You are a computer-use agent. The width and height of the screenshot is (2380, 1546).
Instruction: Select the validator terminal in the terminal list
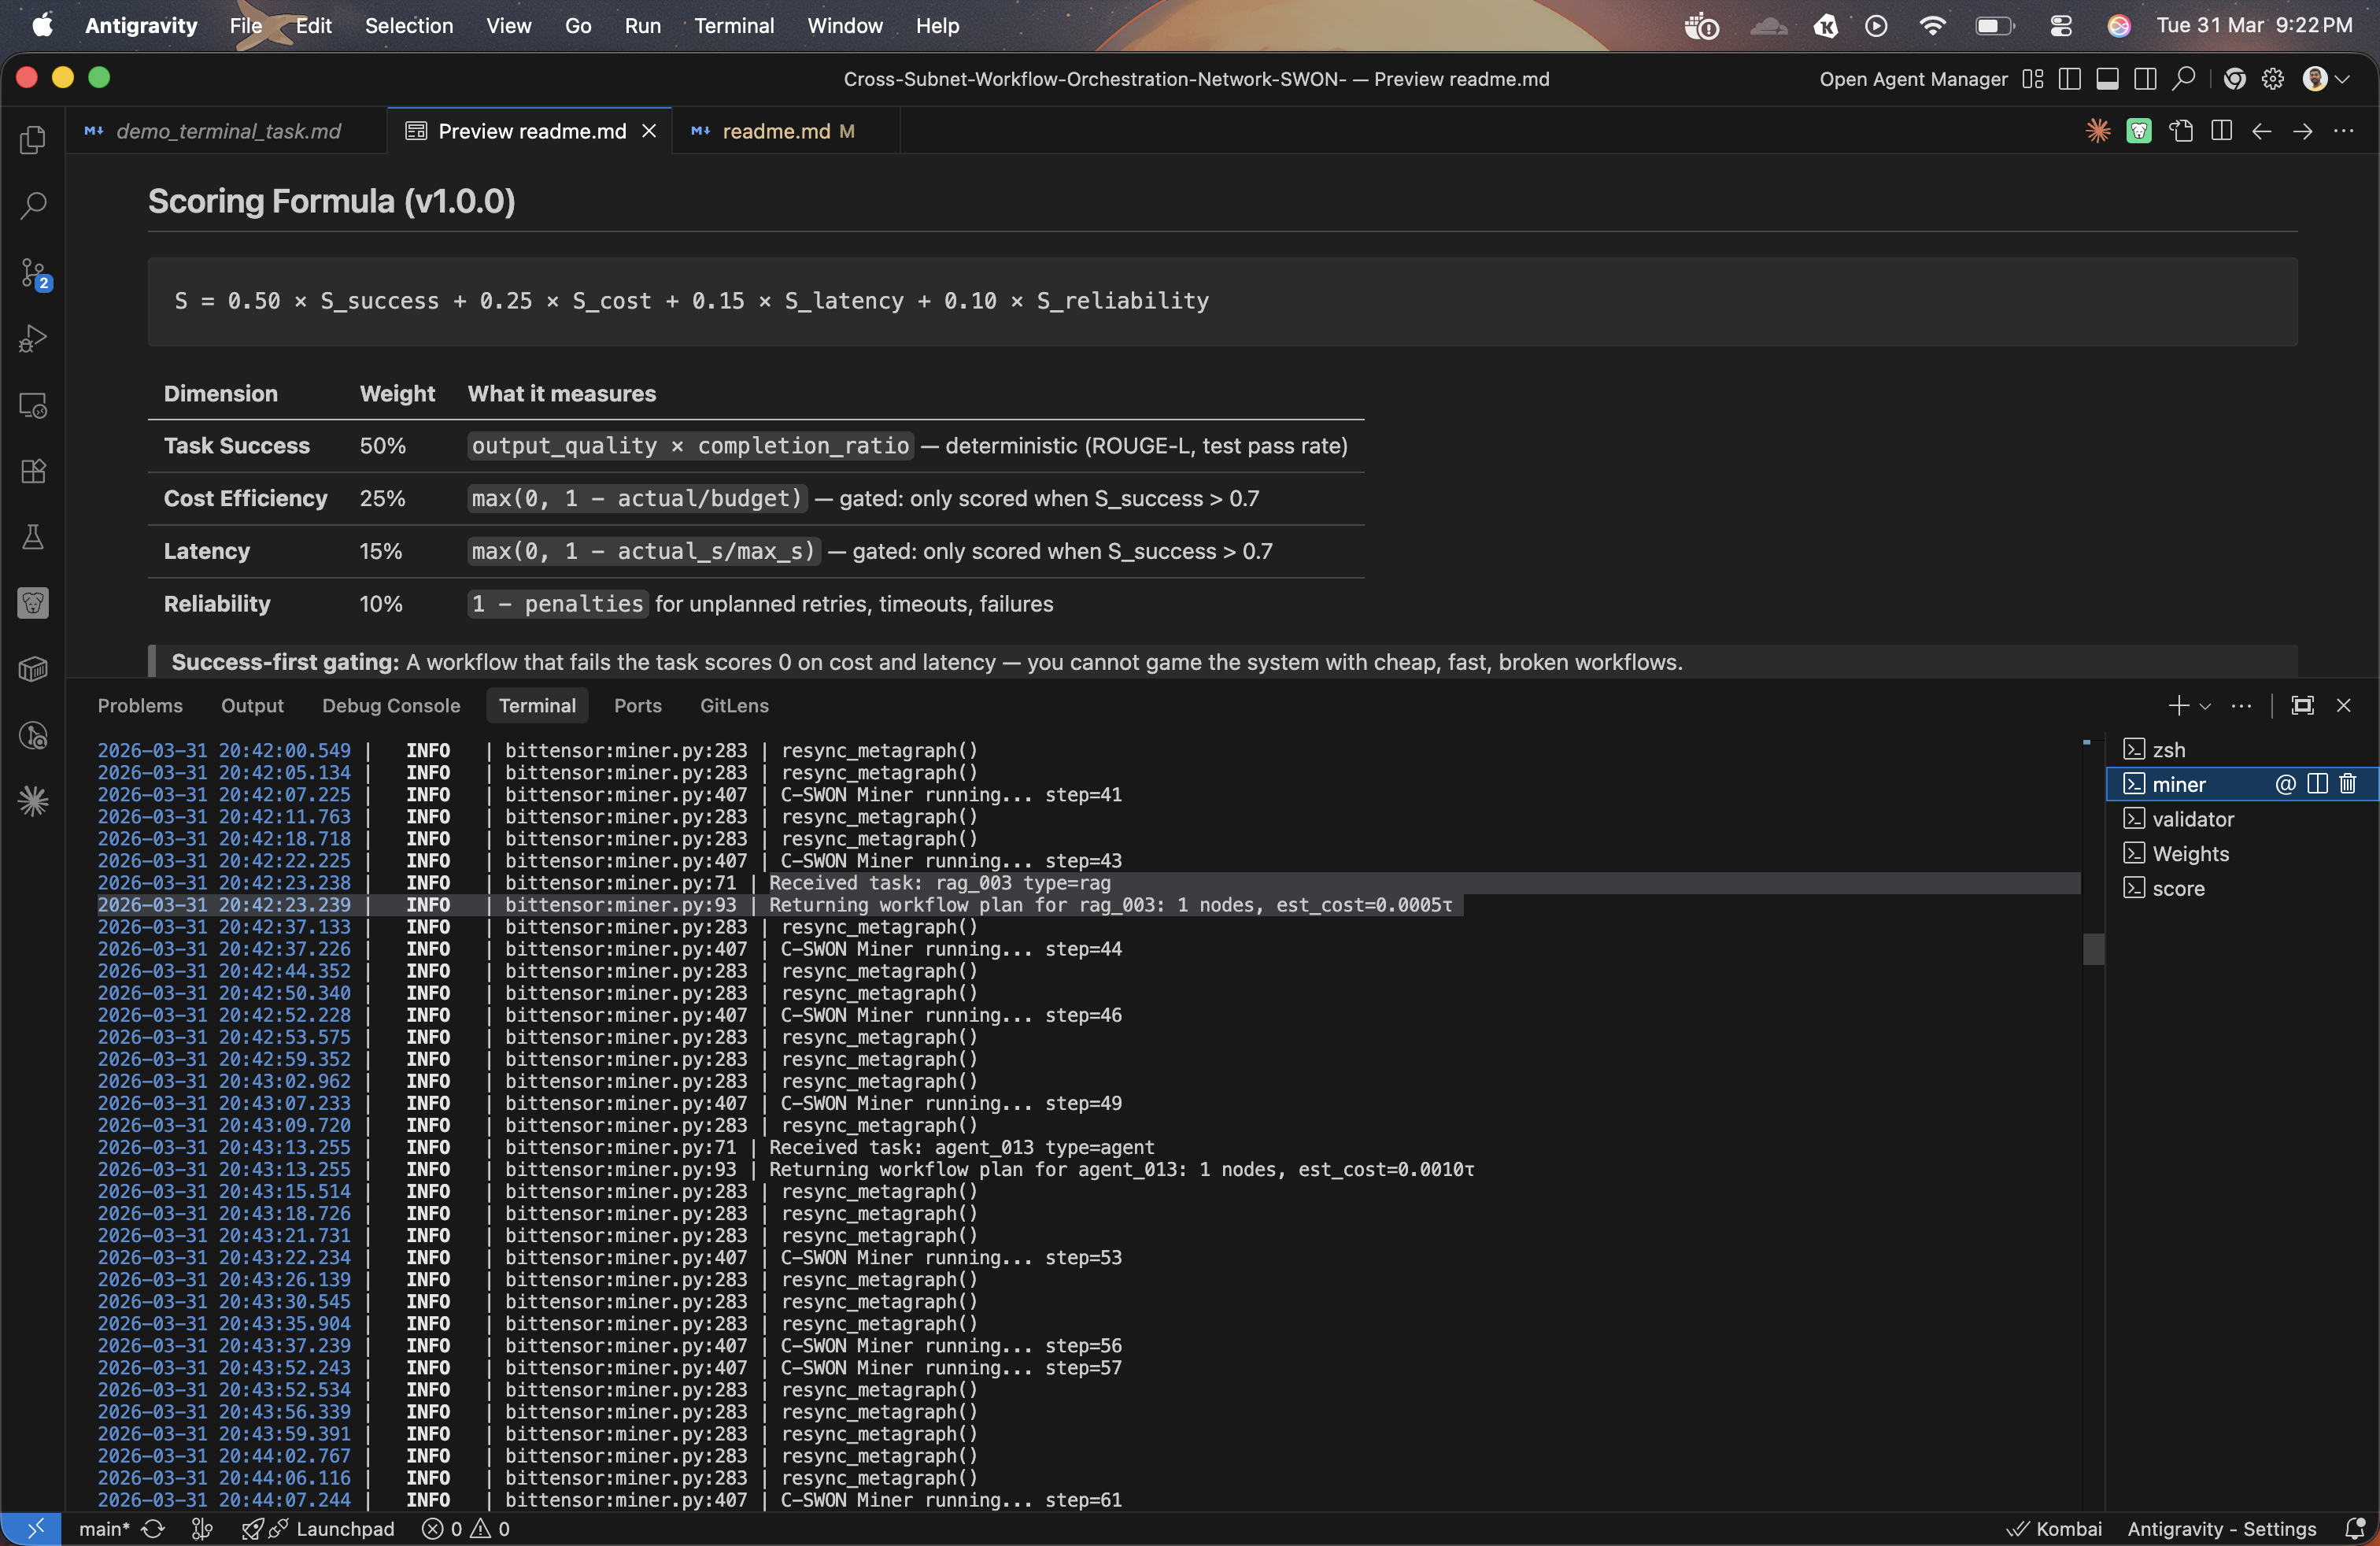[x=2192, y=819]
